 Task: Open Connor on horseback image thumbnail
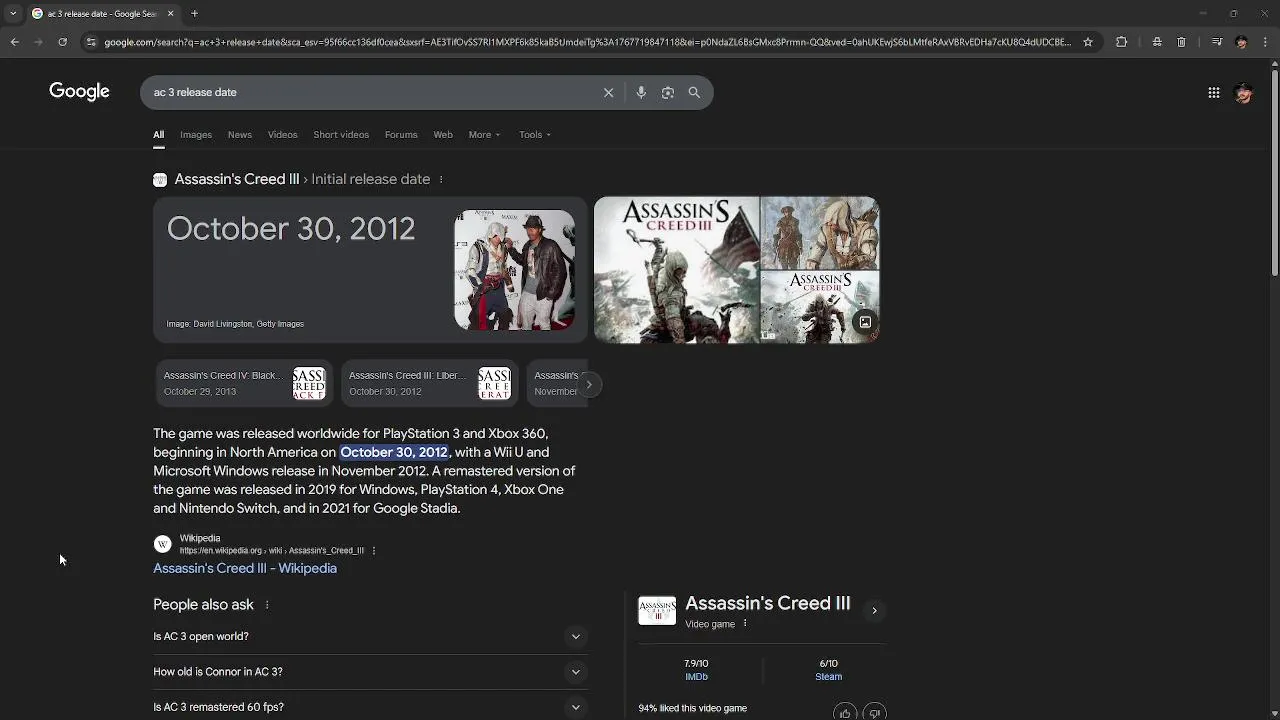[x=820, y=233]
